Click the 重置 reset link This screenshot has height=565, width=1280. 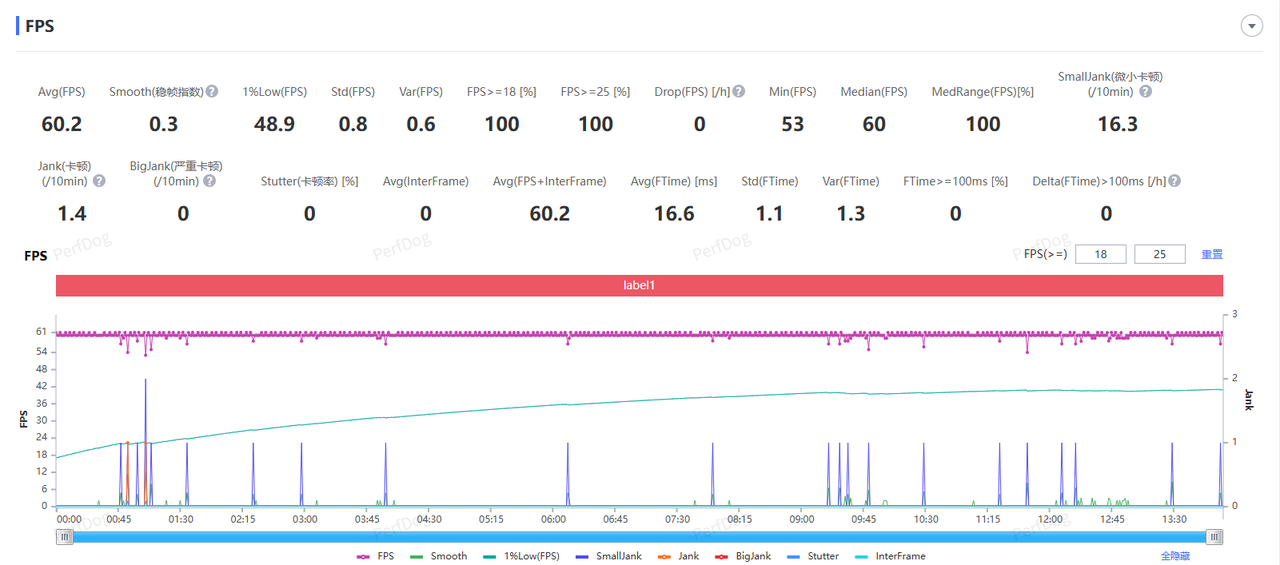click(x=1212, y=254)
